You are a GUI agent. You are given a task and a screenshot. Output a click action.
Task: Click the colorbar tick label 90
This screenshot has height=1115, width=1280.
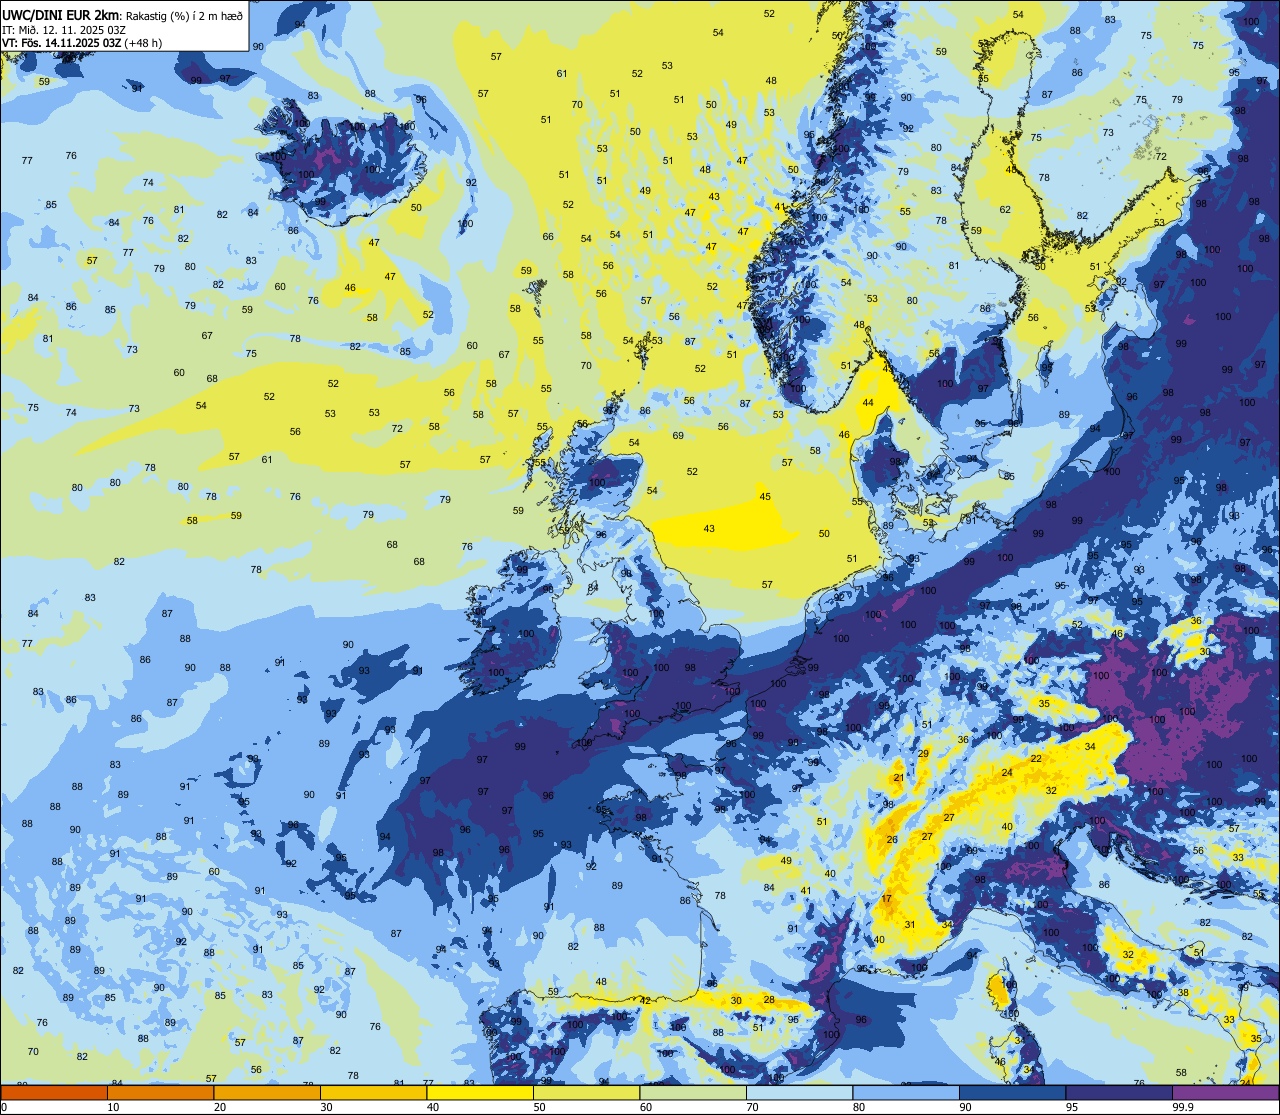(x=965, y=1107)
